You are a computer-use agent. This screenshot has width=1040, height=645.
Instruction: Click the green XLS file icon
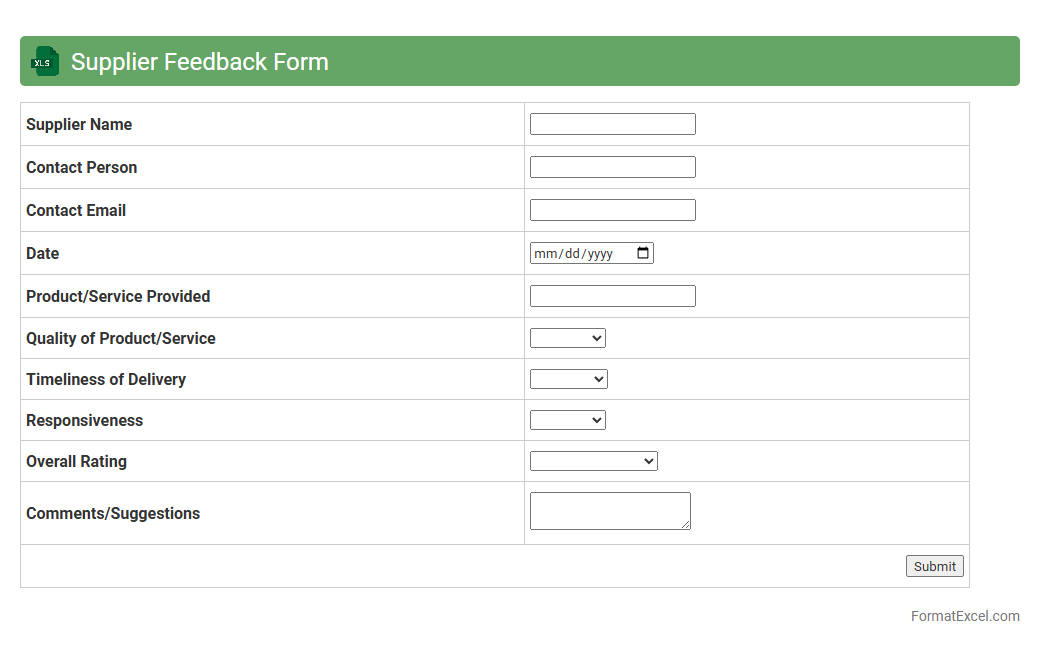[x=45, y=61]
